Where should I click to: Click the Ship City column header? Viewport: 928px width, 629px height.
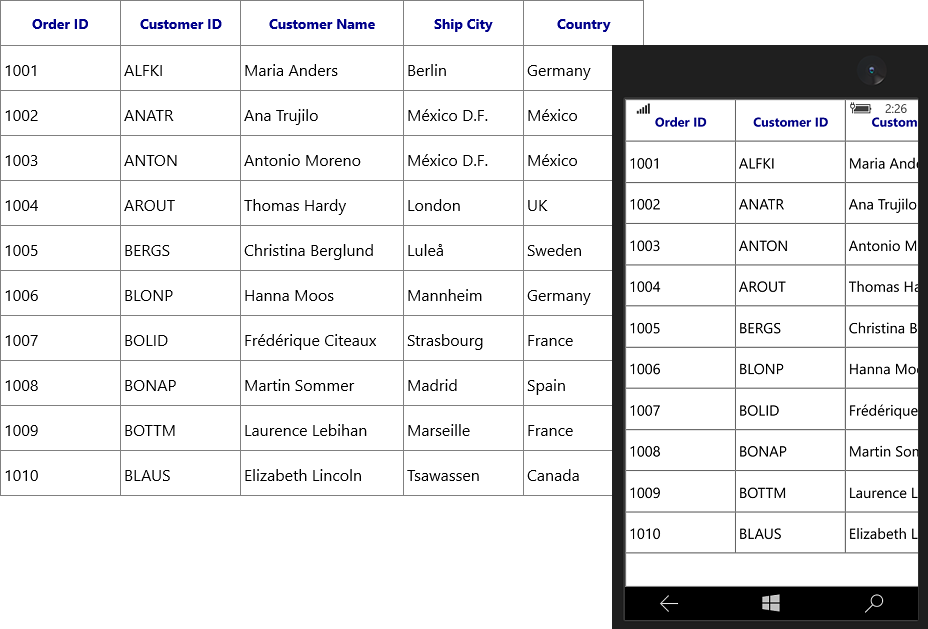463,24
